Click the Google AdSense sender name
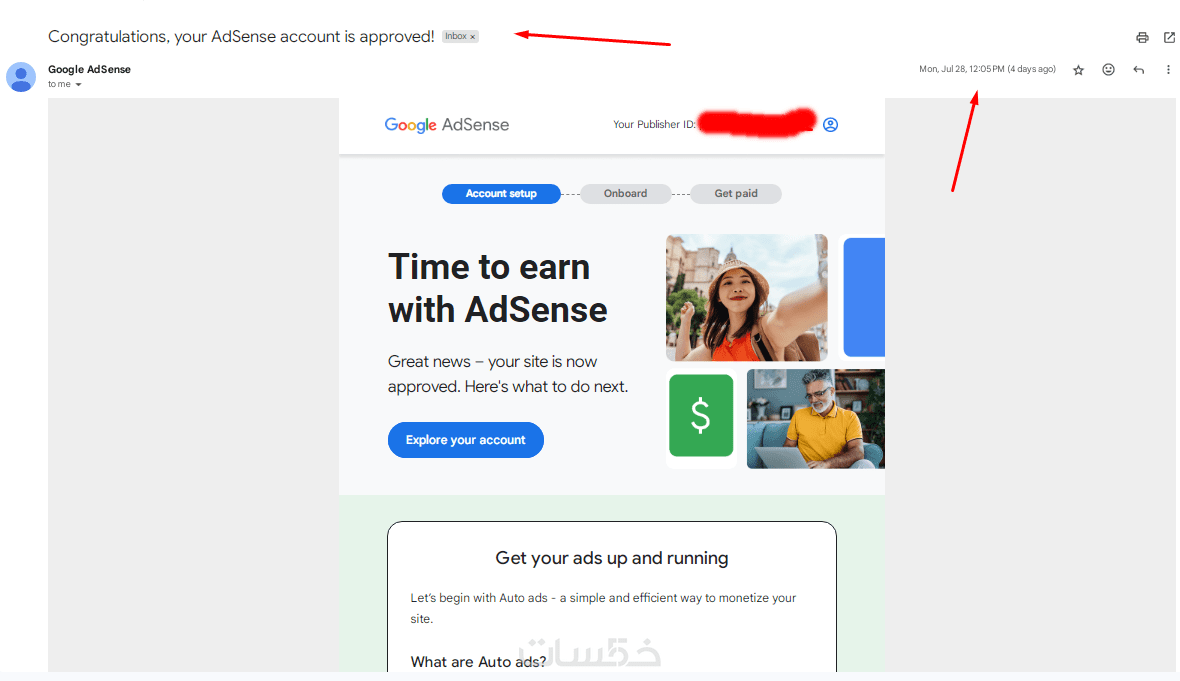This screenshot has width=1180, height=681. click(x=90, y=69)
